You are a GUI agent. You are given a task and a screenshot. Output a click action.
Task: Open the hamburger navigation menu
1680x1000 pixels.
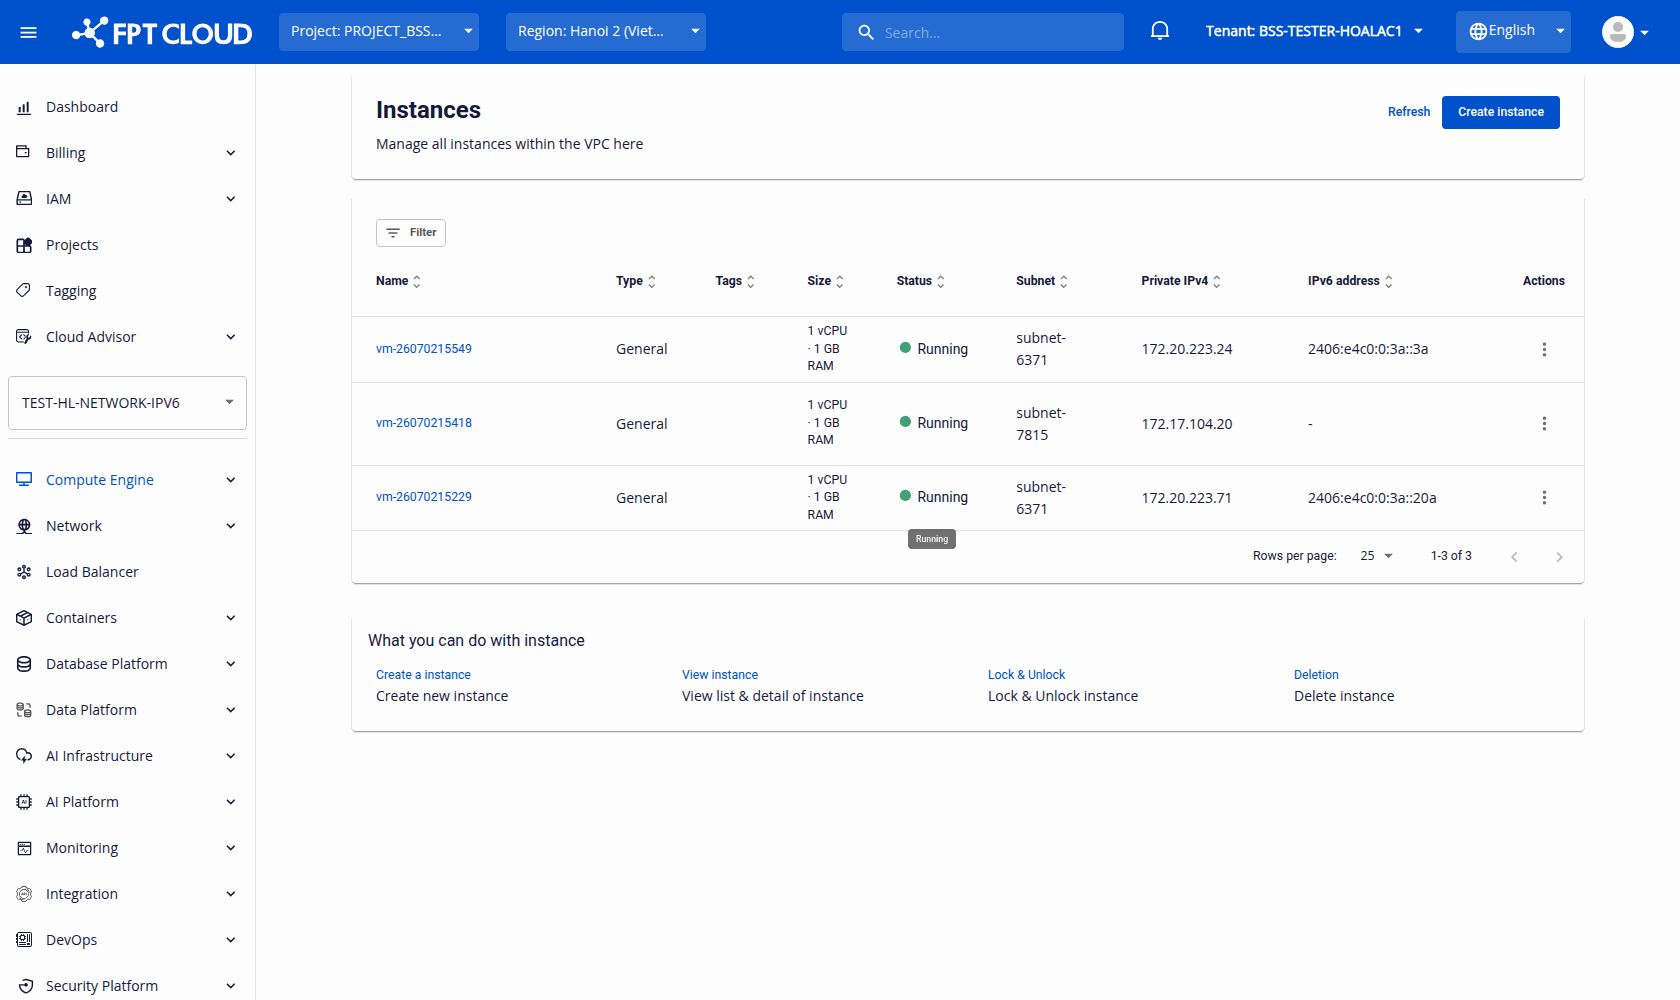click(x=28, y=32)
